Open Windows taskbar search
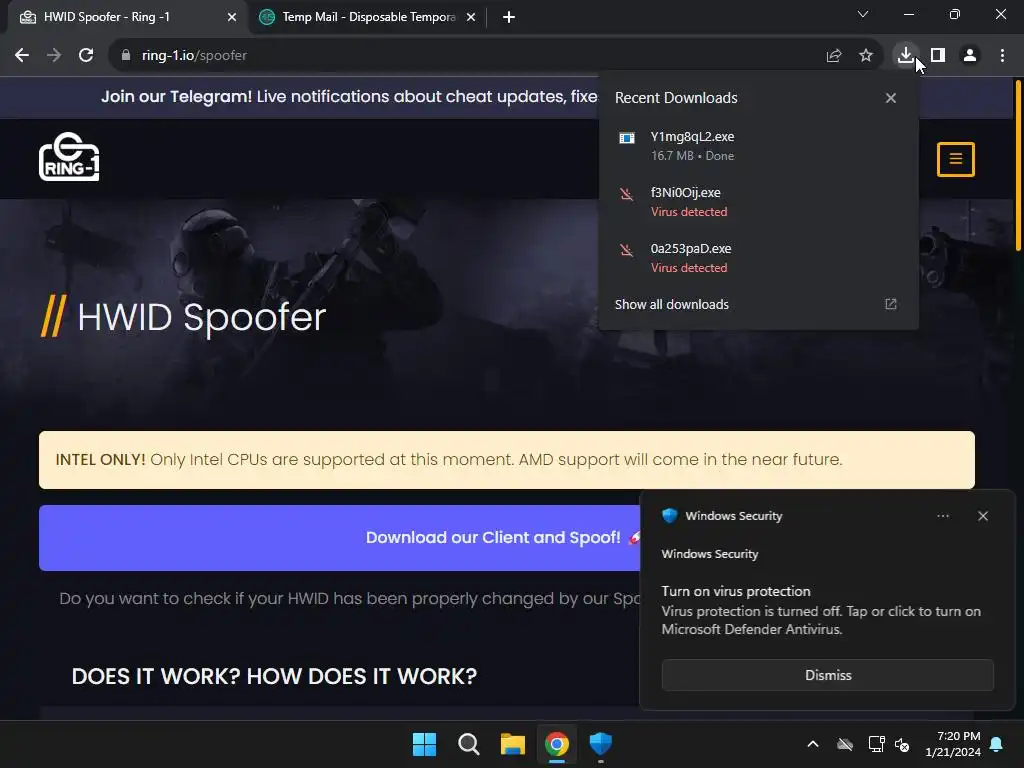 coord(469,744)
